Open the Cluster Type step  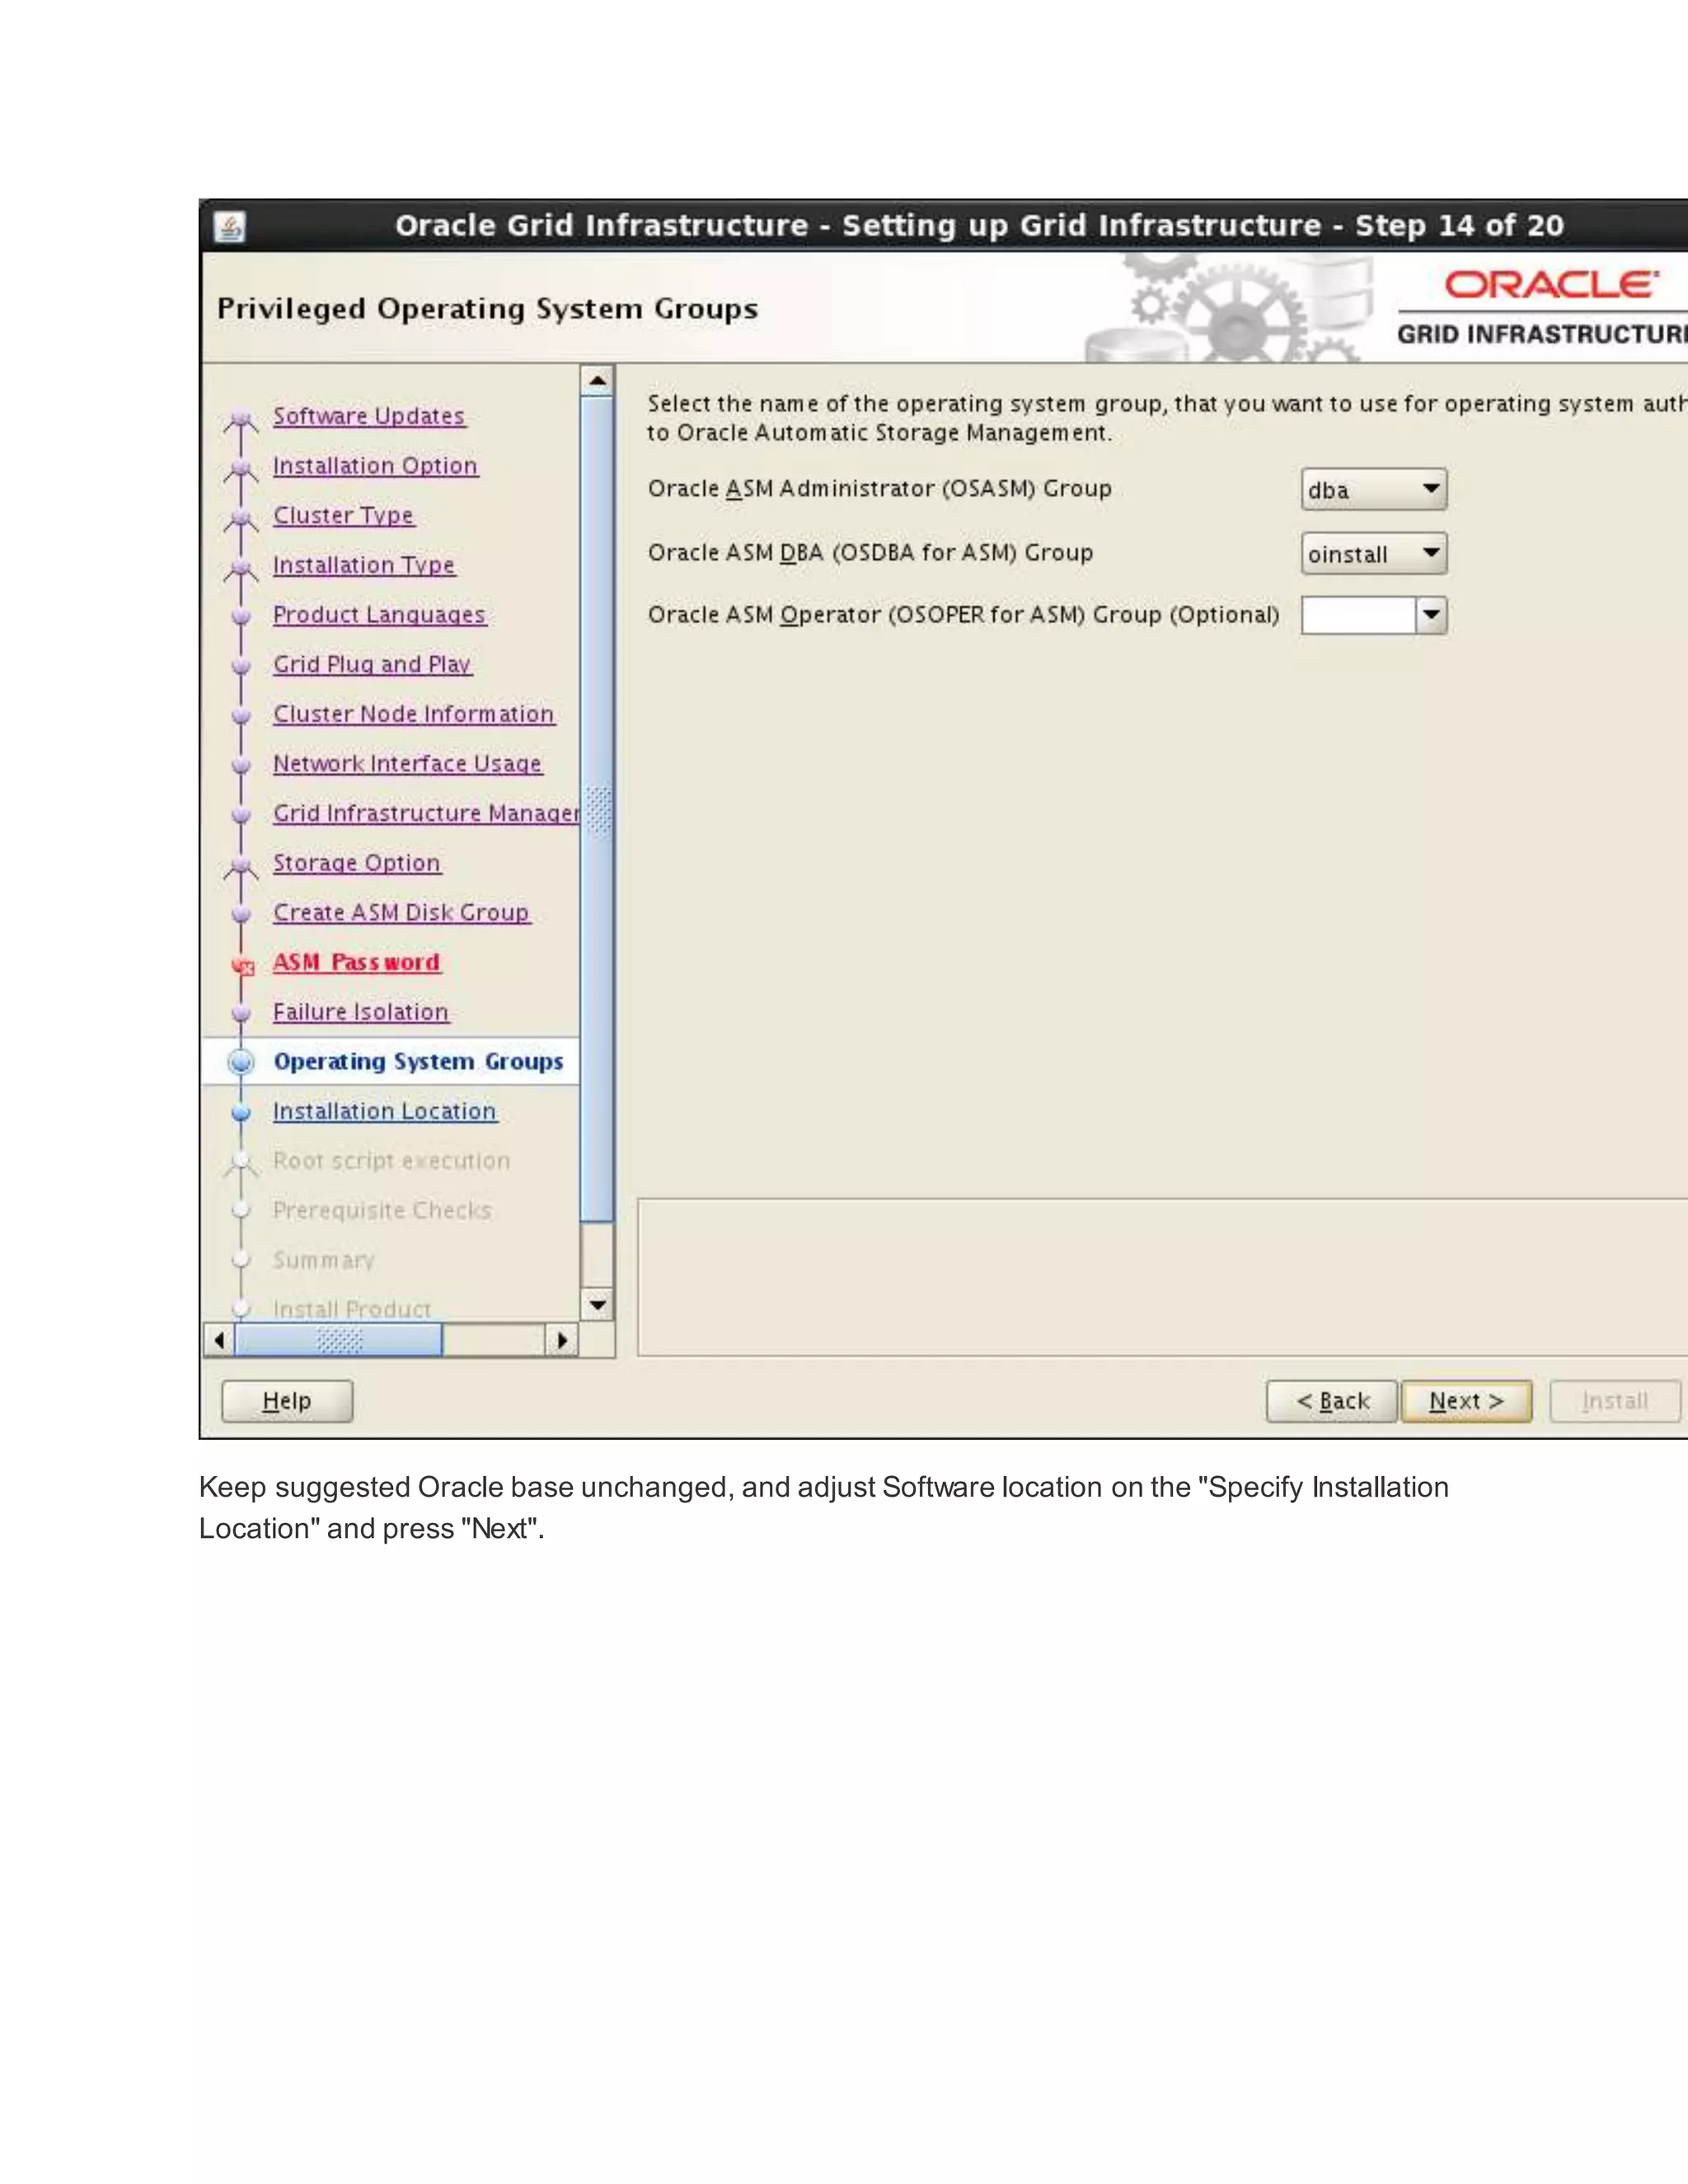343,515
